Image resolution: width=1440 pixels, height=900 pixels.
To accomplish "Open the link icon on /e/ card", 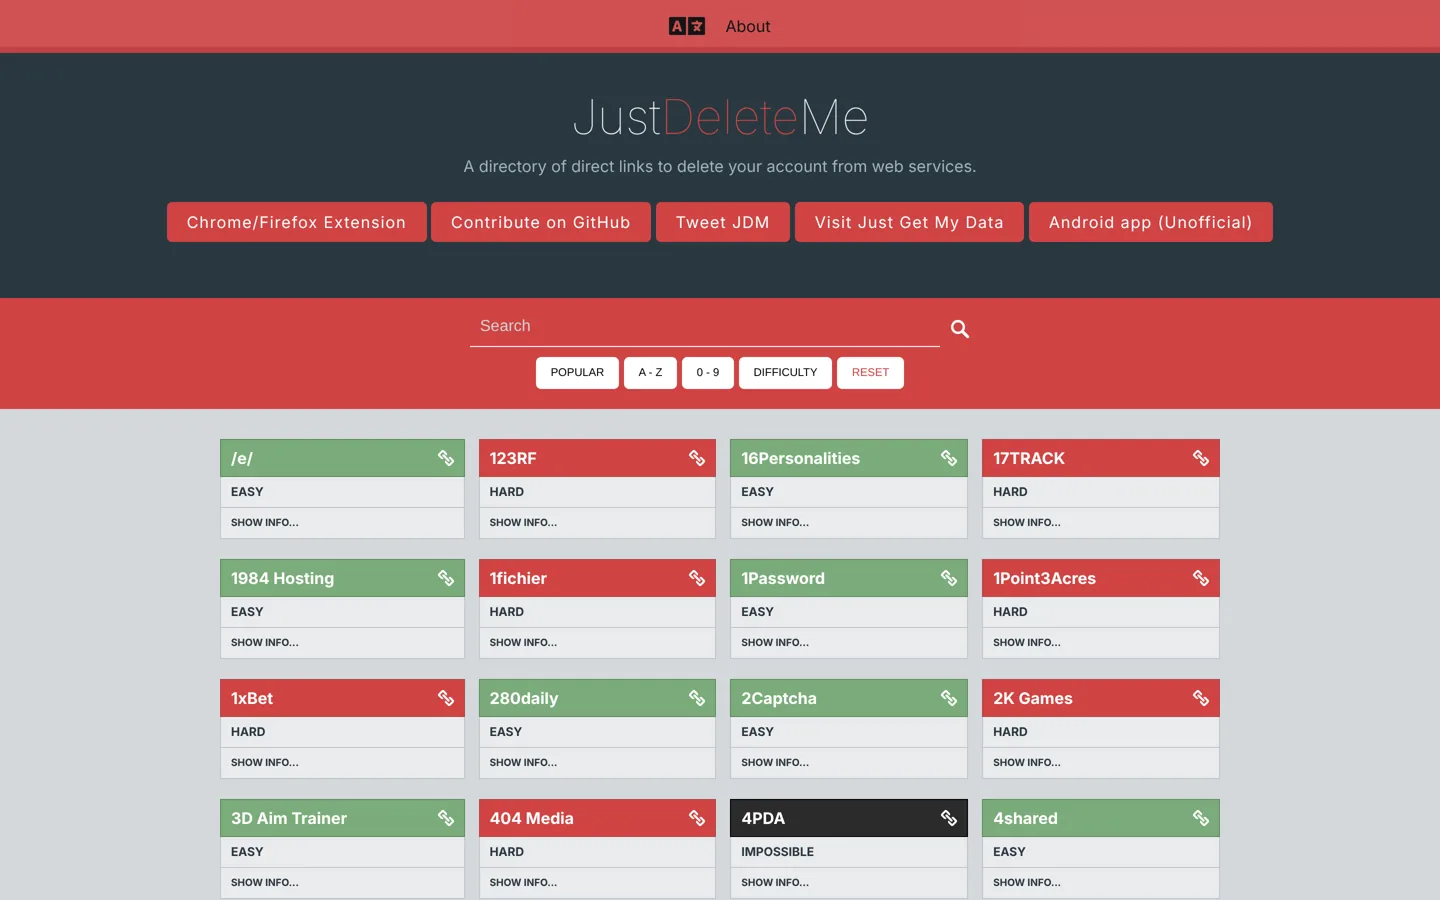I will [x=446, y=458].
